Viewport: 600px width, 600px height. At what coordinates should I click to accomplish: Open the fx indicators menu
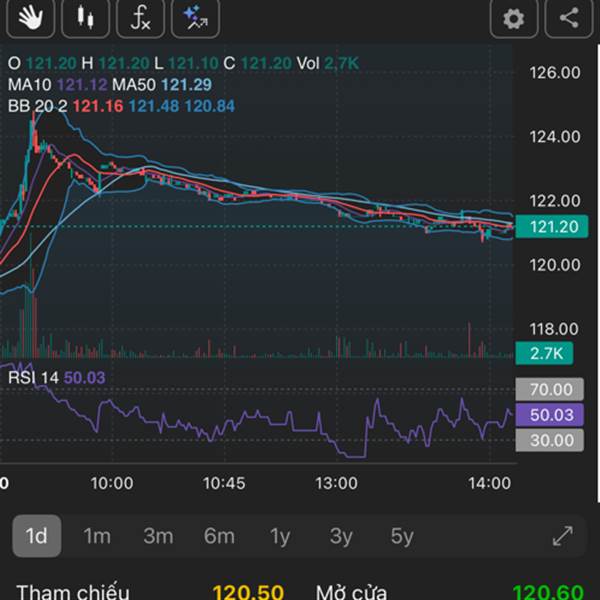click(x=140, y=18)
